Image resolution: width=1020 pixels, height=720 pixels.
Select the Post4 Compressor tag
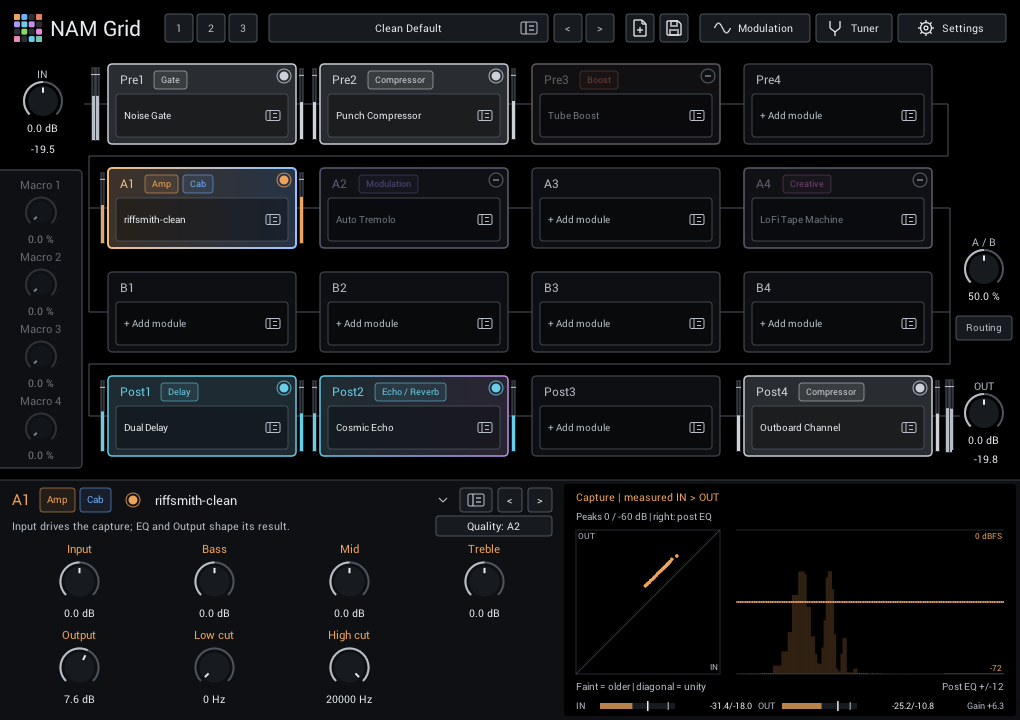[831, 392]
